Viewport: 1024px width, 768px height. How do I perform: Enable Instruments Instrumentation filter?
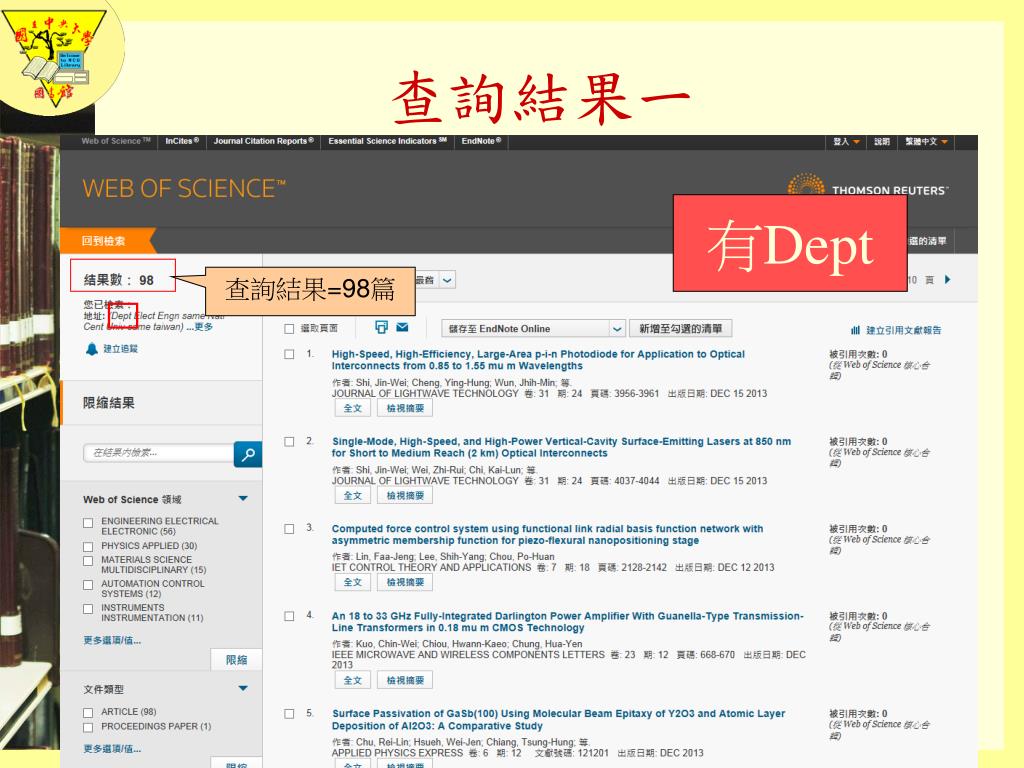[88, 609]
